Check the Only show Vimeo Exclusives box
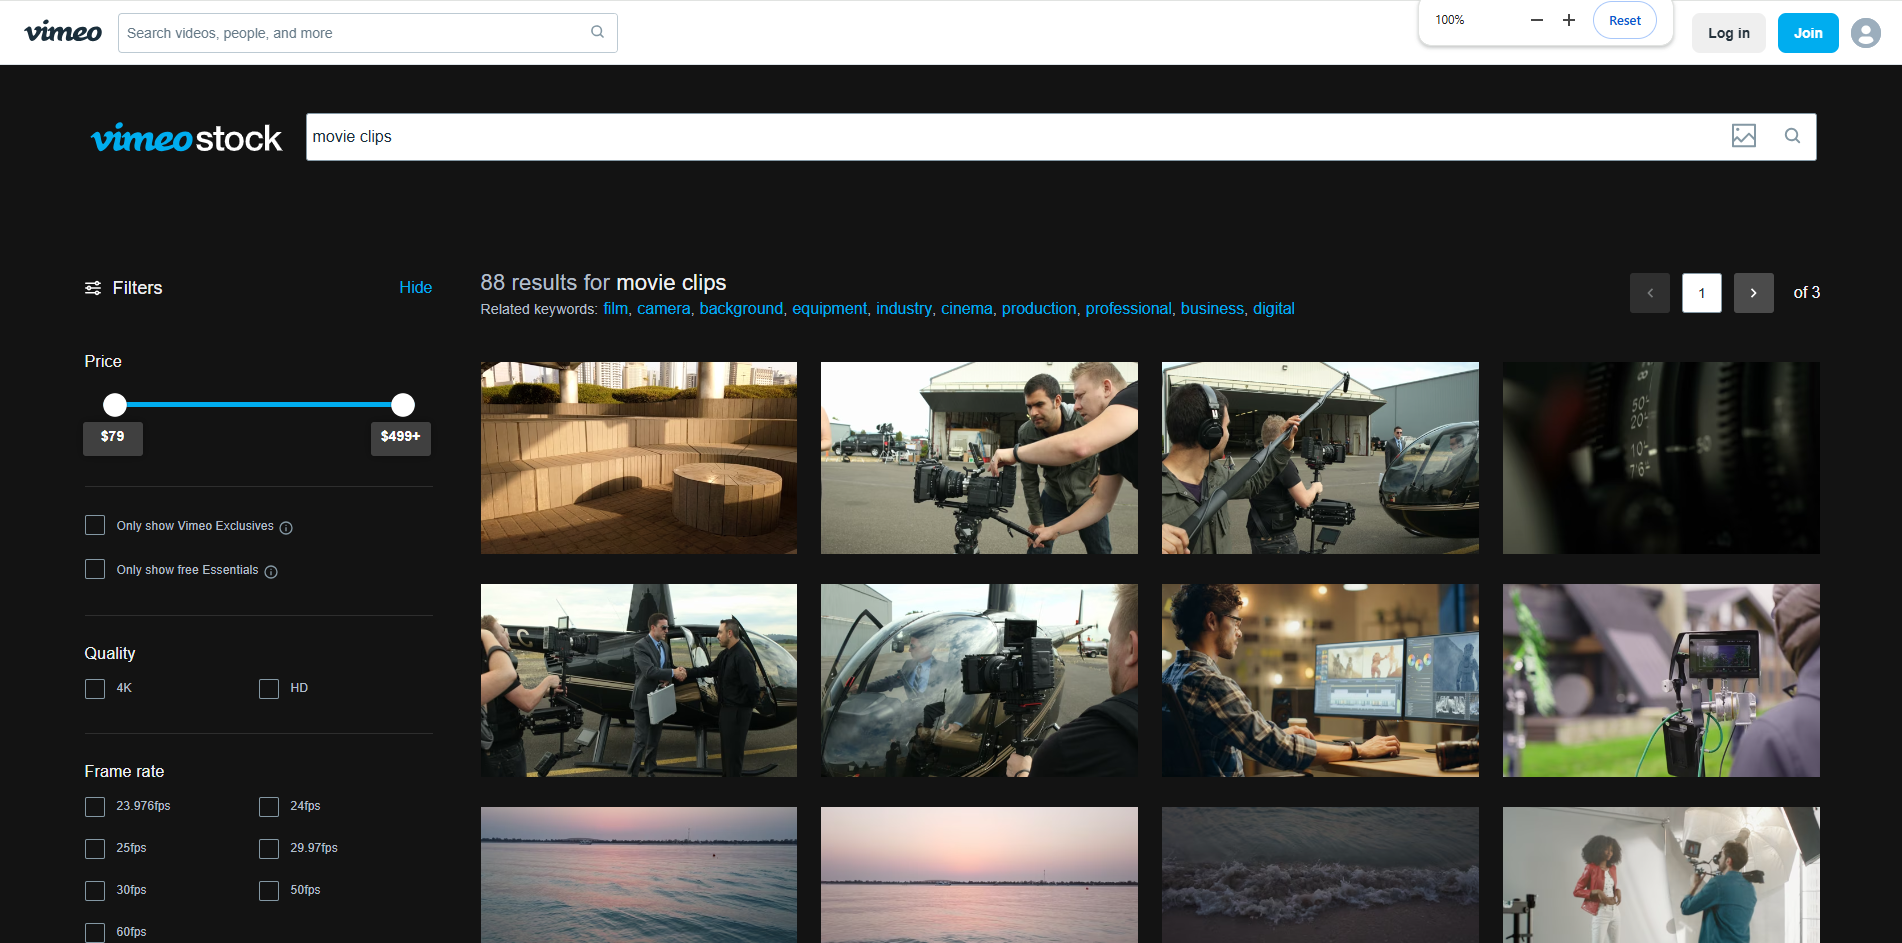The image size is (1902, 943). point(95,525)
